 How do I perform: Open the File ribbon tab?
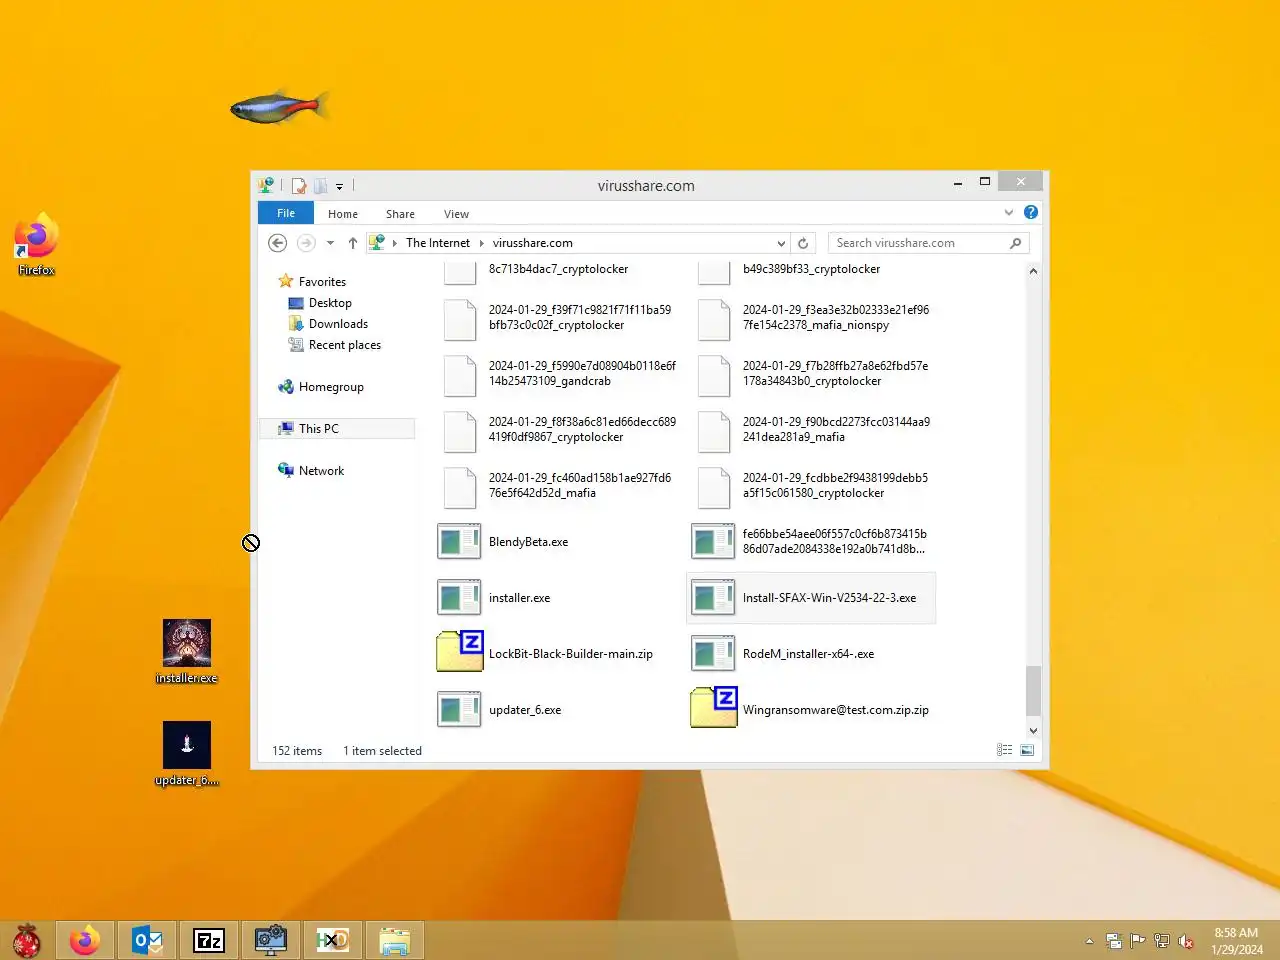286,213
